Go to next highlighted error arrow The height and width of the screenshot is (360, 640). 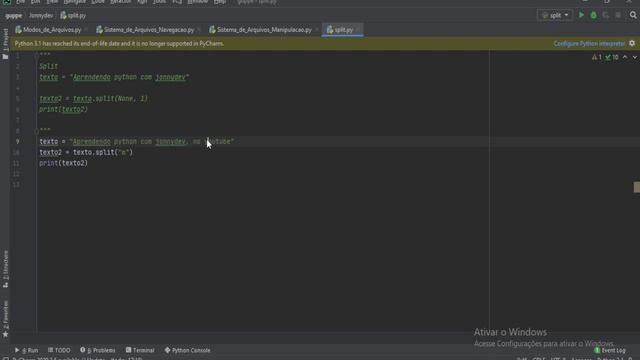(635, 58)
